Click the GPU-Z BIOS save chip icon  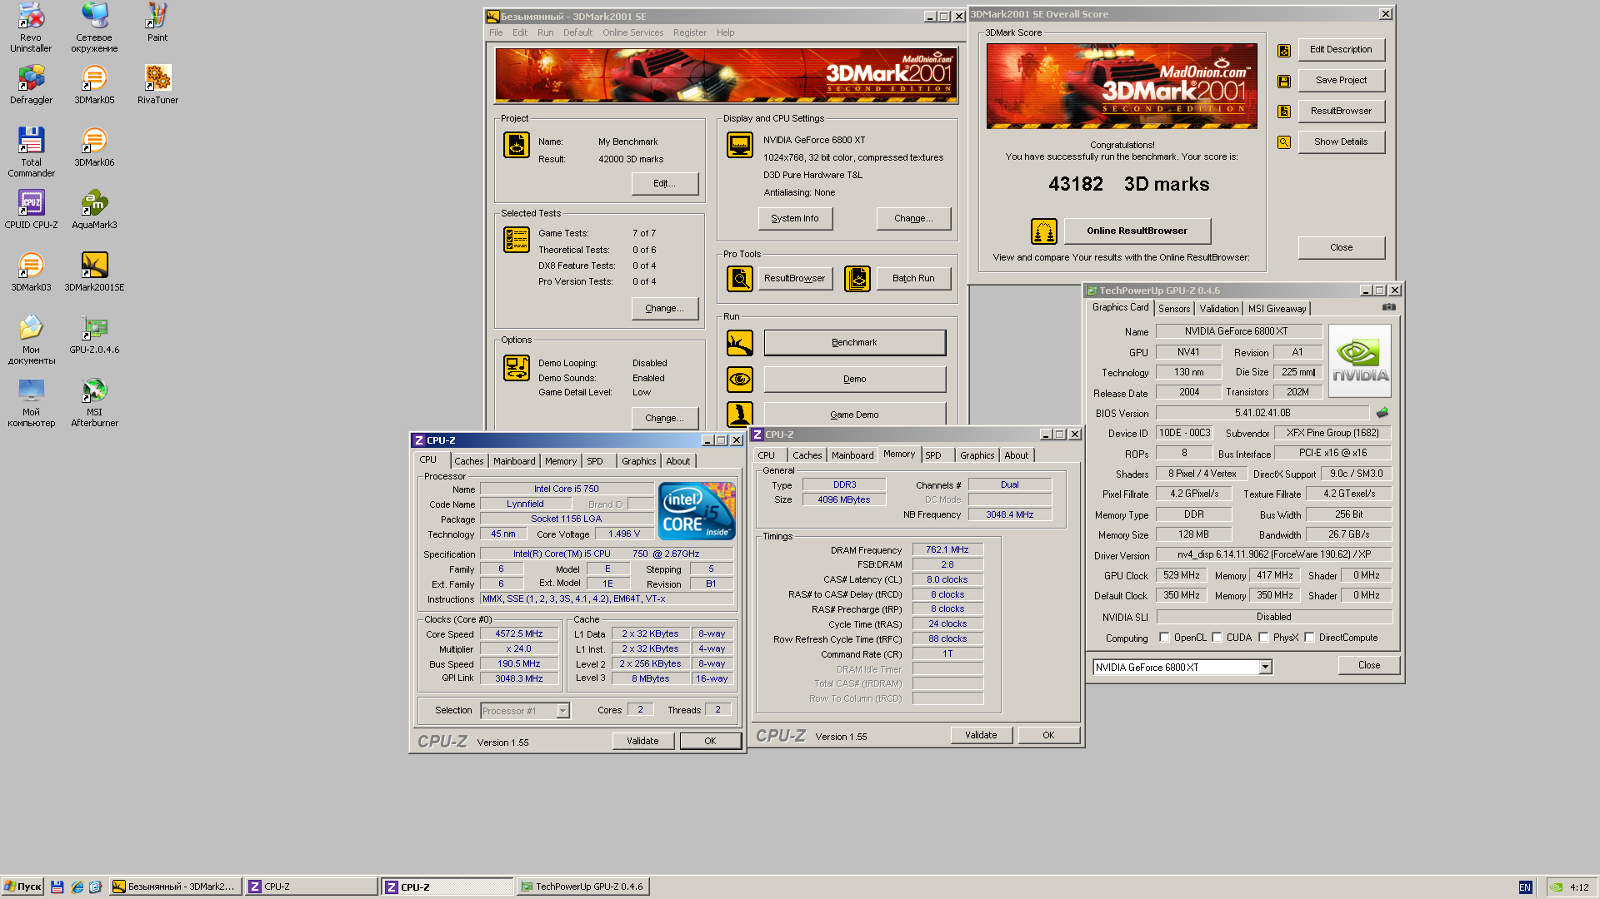click(x=1383, y=412)
